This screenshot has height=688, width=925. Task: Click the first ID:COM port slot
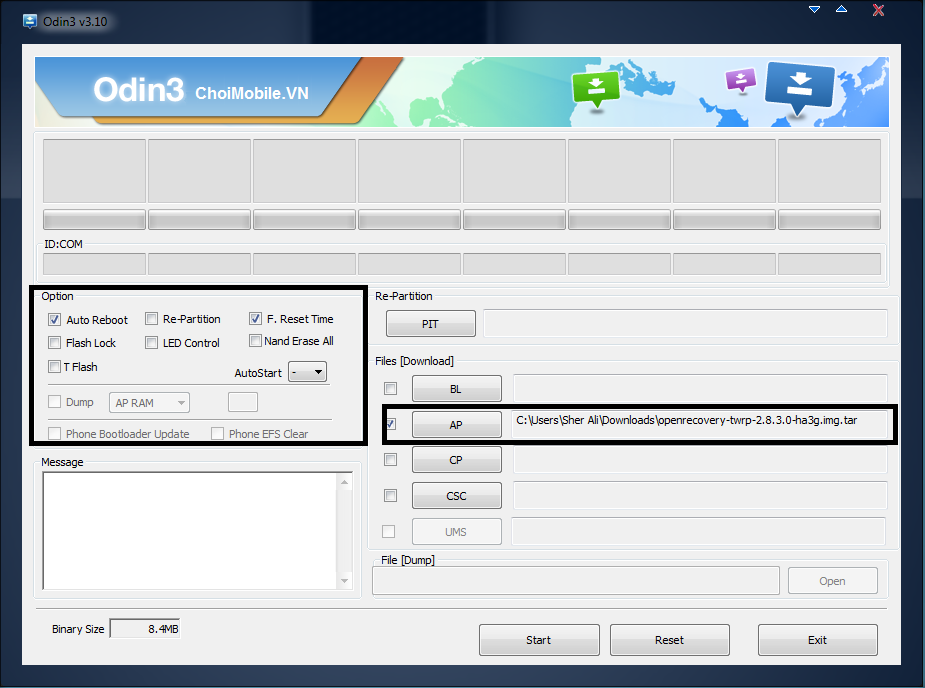coord(94,264)
